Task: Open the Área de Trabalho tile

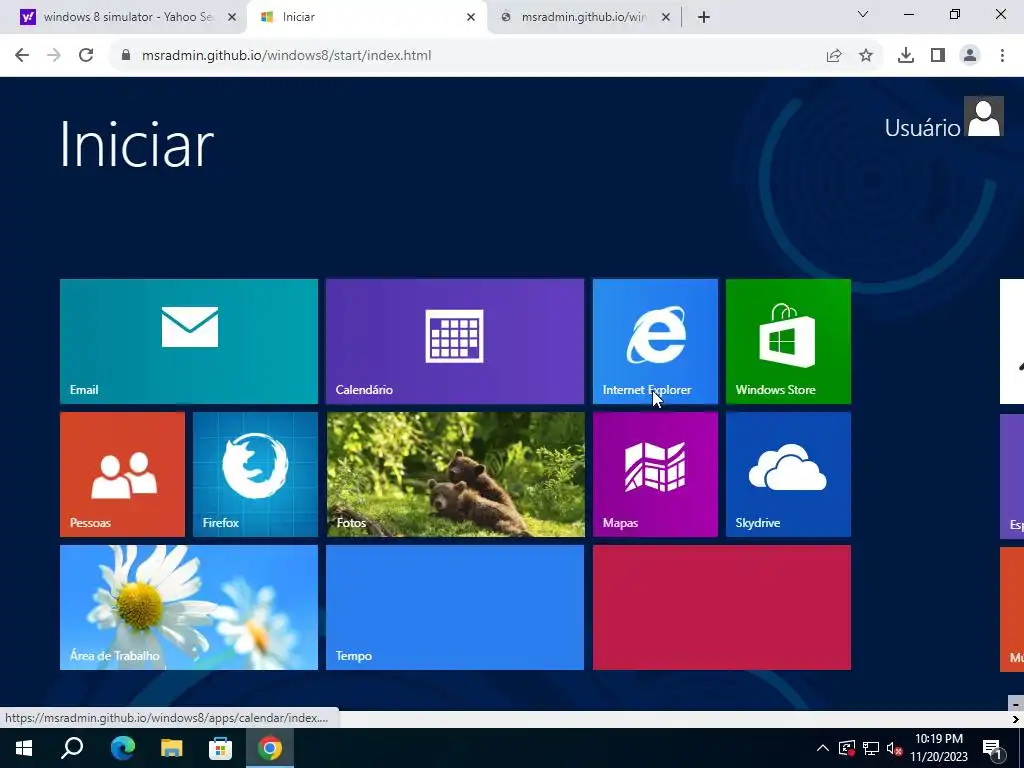Action: [189, 607]
